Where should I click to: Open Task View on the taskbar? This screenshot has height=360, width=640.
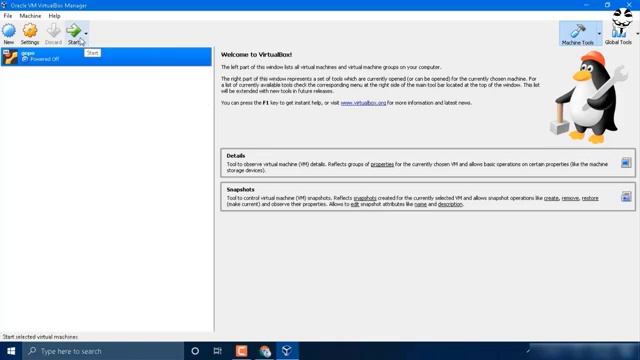point(218,351)
